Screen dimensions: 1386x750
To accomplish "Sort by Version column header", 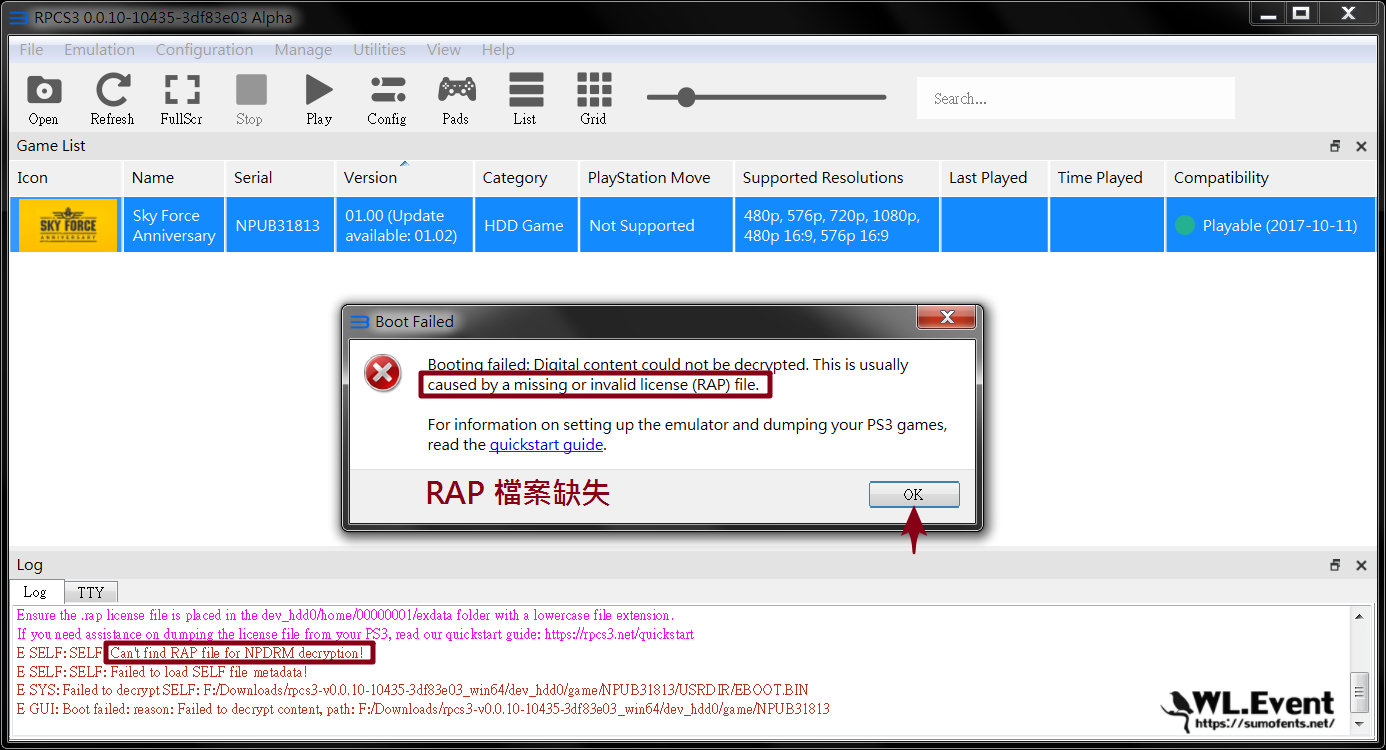I will click(x=404, y=178).
